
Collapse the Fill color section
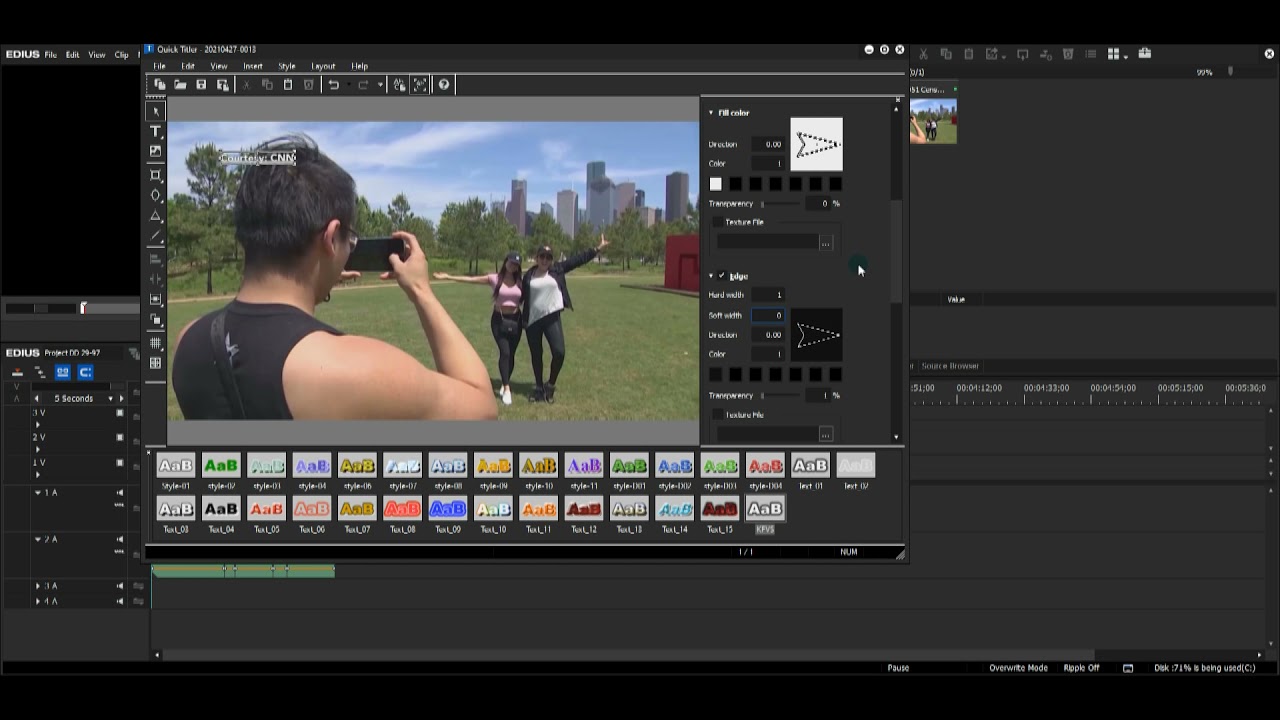point(712,113)
